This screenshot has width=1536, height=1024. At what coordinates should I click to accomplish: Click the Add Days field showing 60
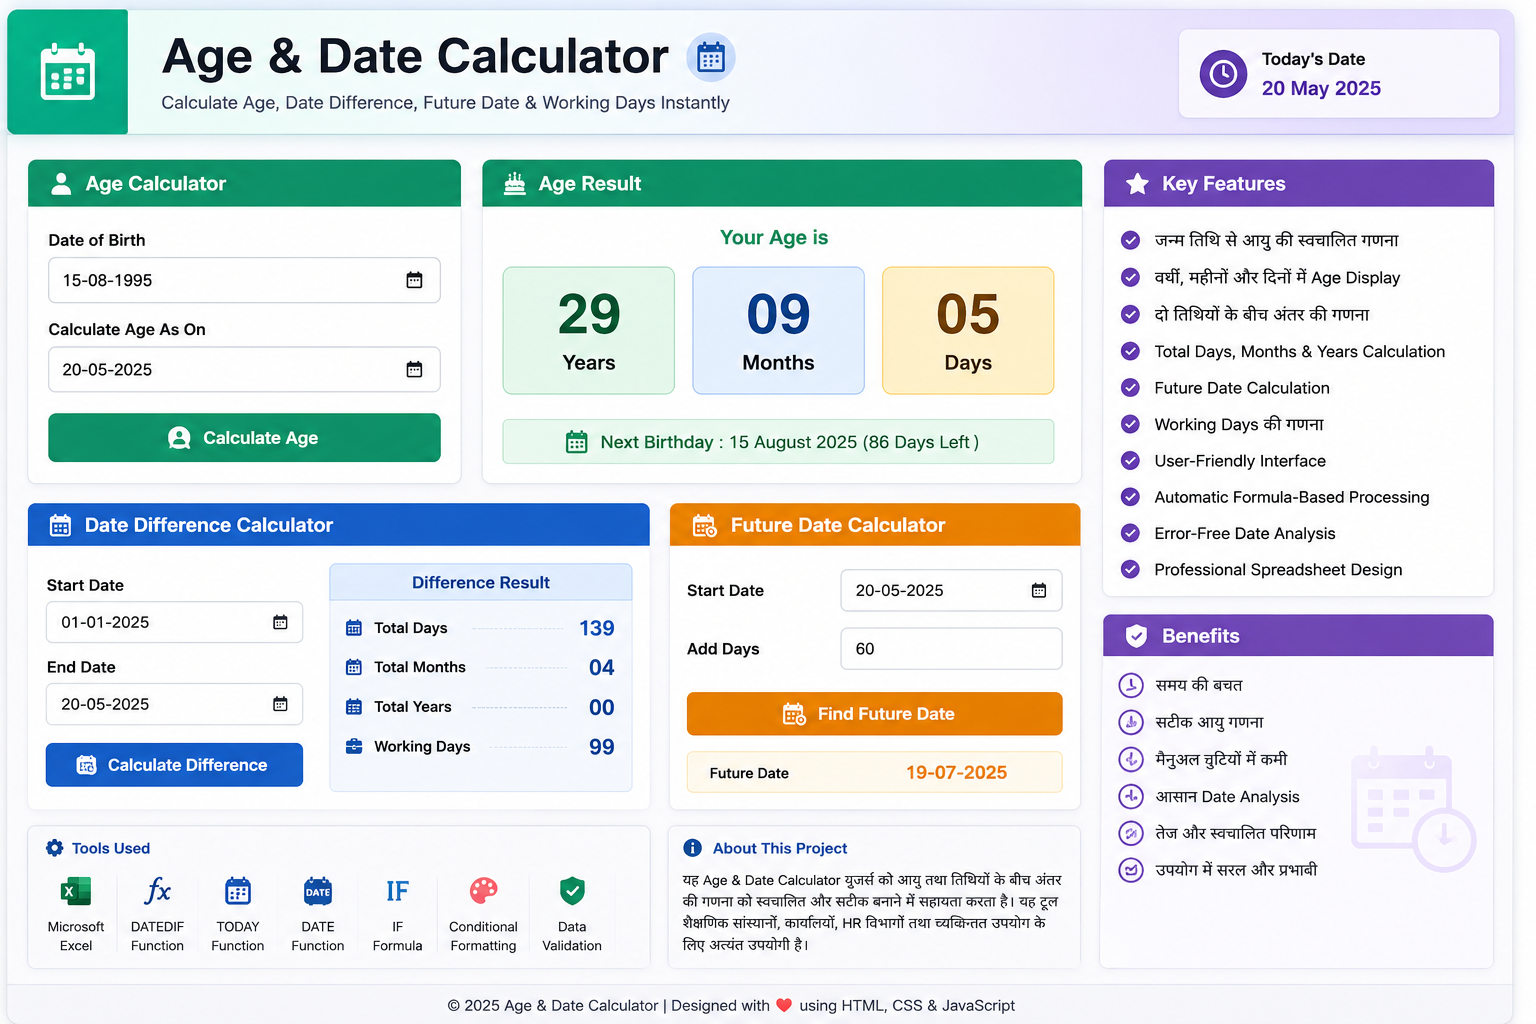951,649
